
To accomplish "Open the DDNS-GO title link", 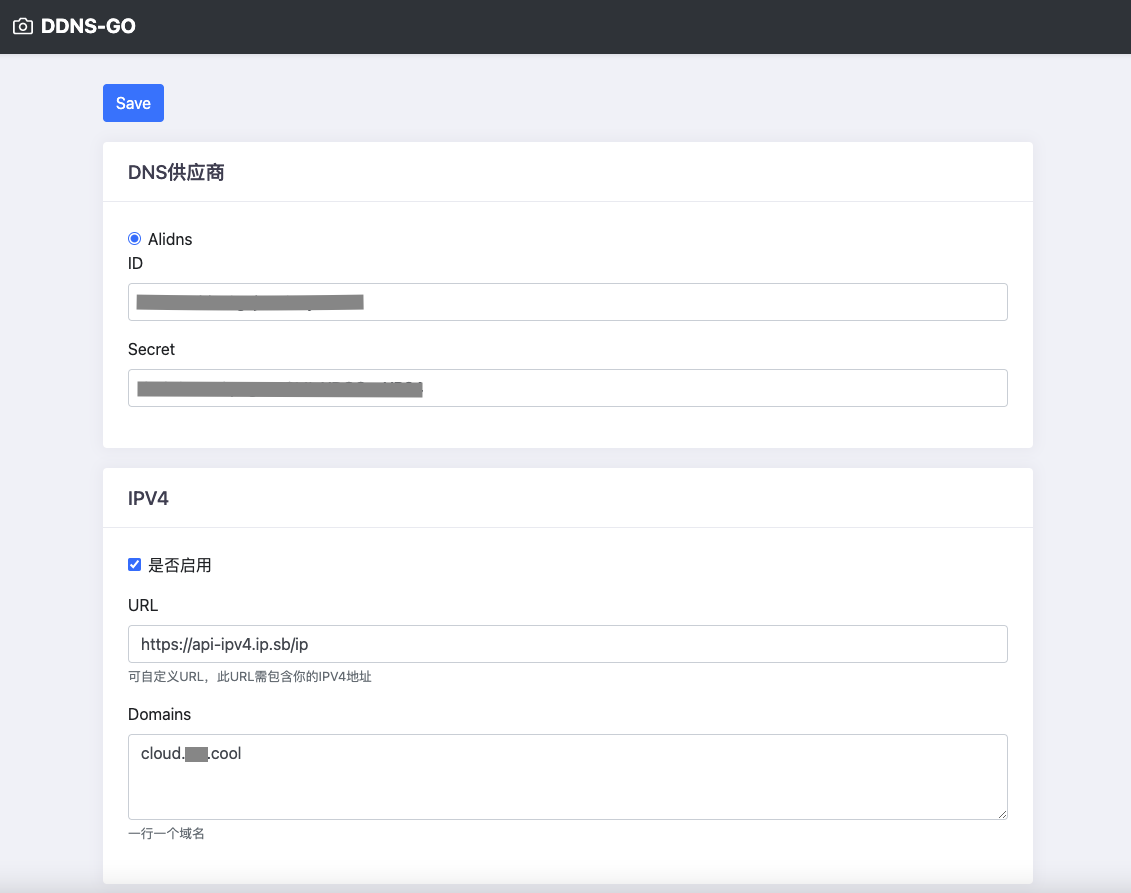I will point(88,27).
